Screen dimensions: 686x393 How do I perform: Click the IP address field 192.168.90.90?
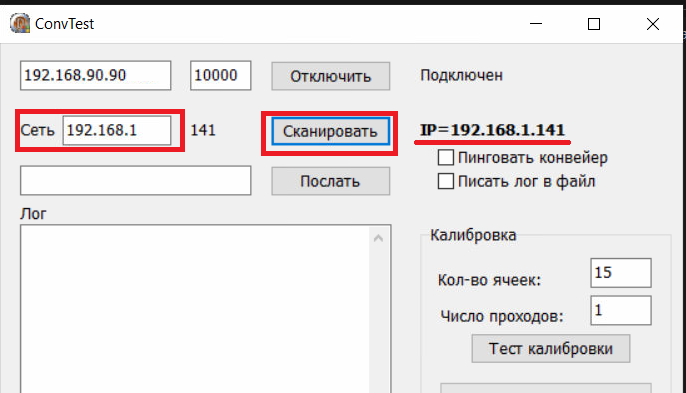95,76
